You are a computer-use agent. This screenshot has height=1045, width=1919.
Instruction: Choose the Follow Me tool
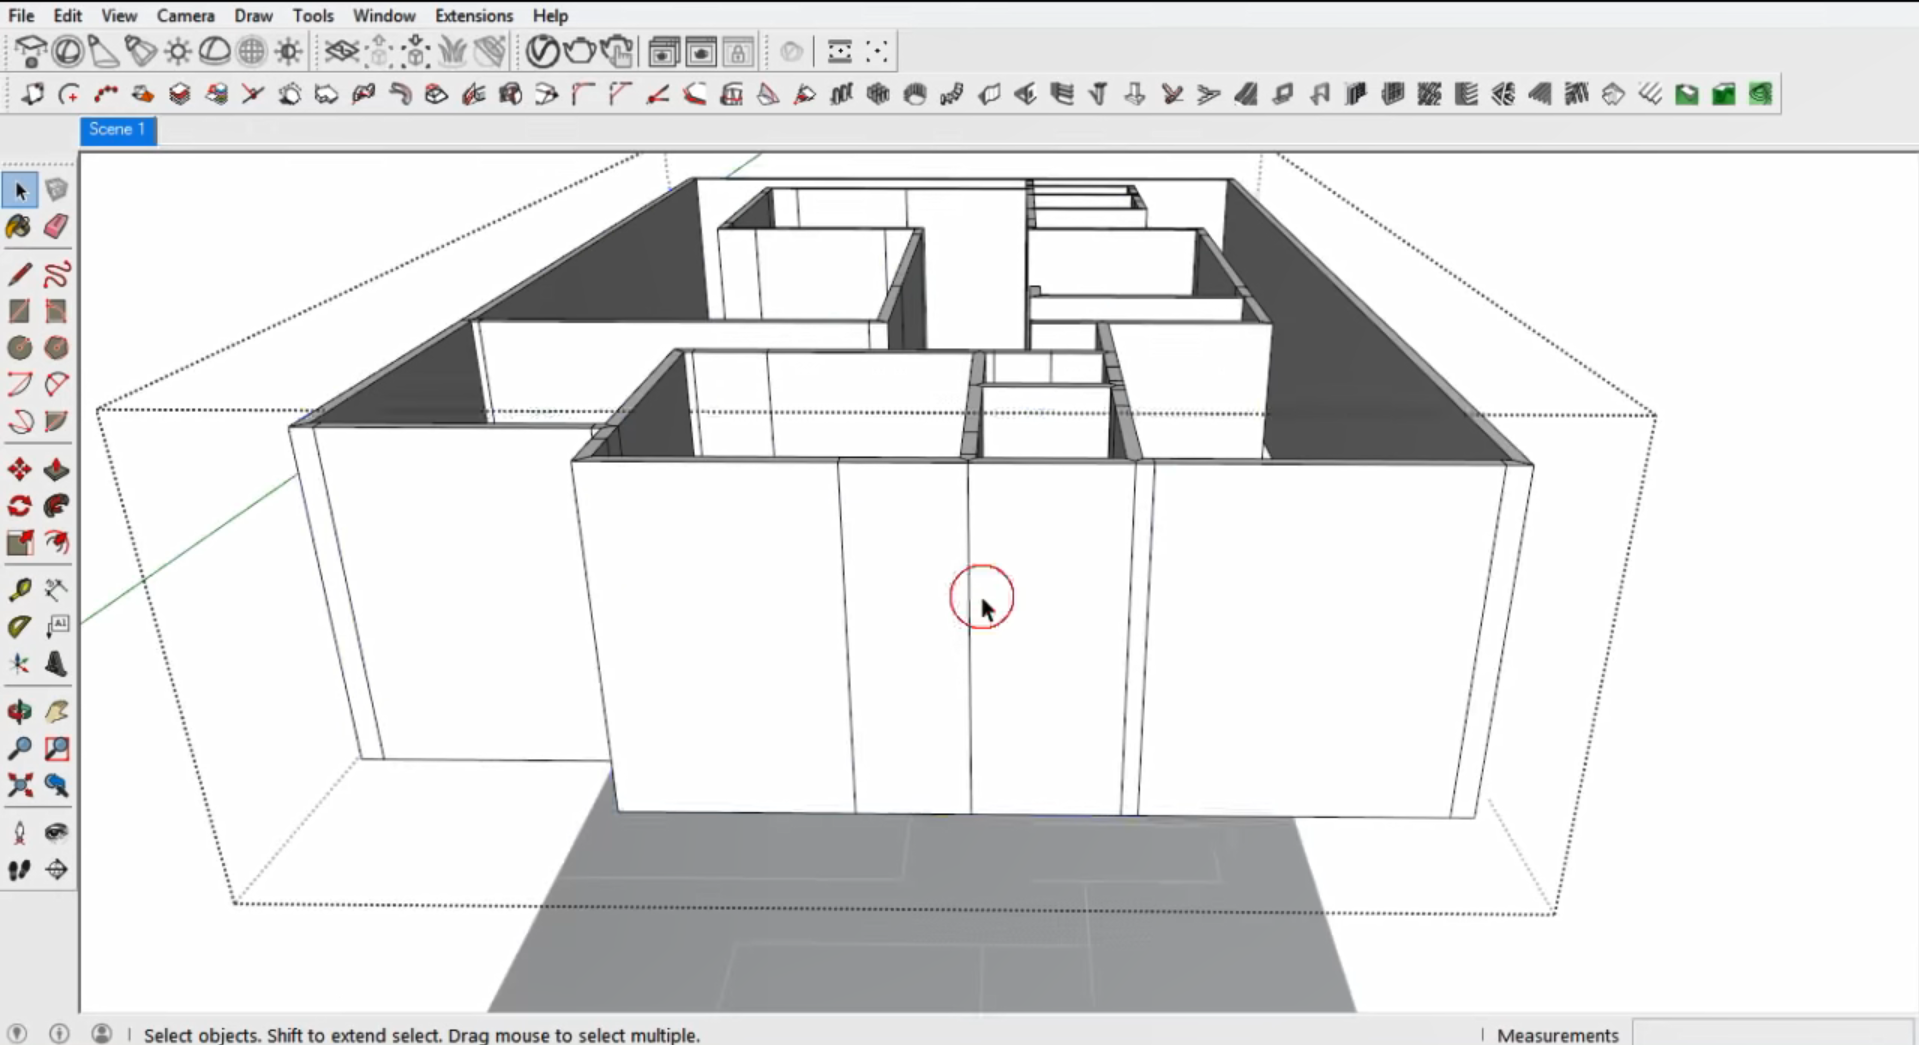56,506
